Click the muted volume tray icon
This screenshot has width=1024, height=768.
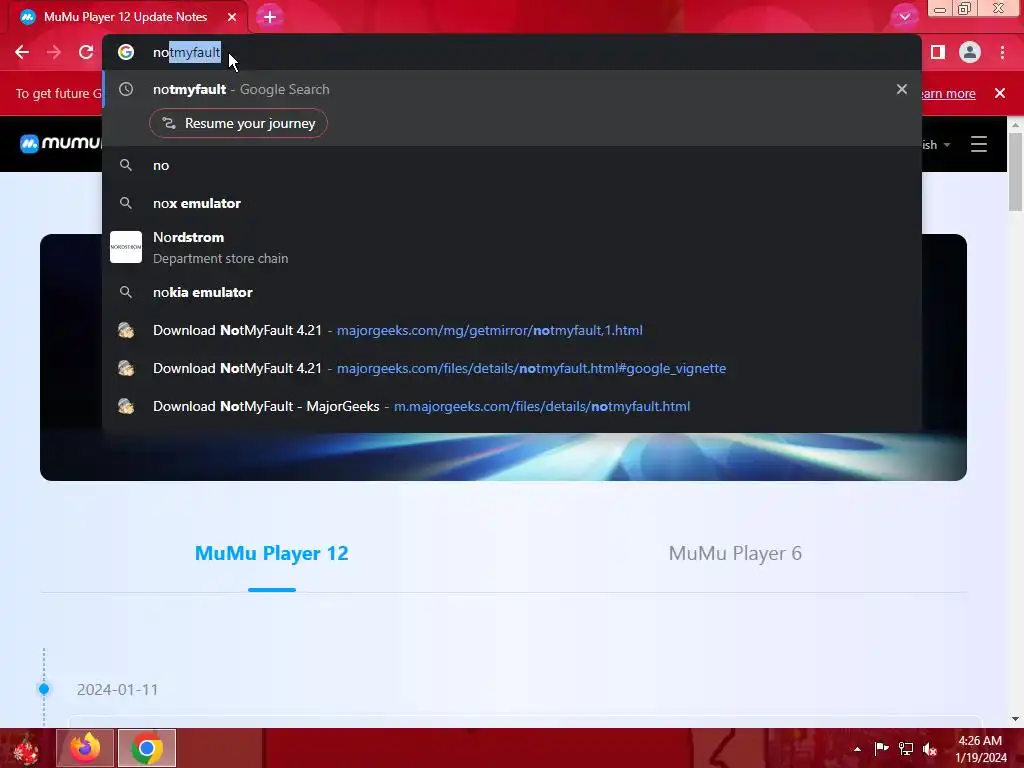[x=930, y=749]
